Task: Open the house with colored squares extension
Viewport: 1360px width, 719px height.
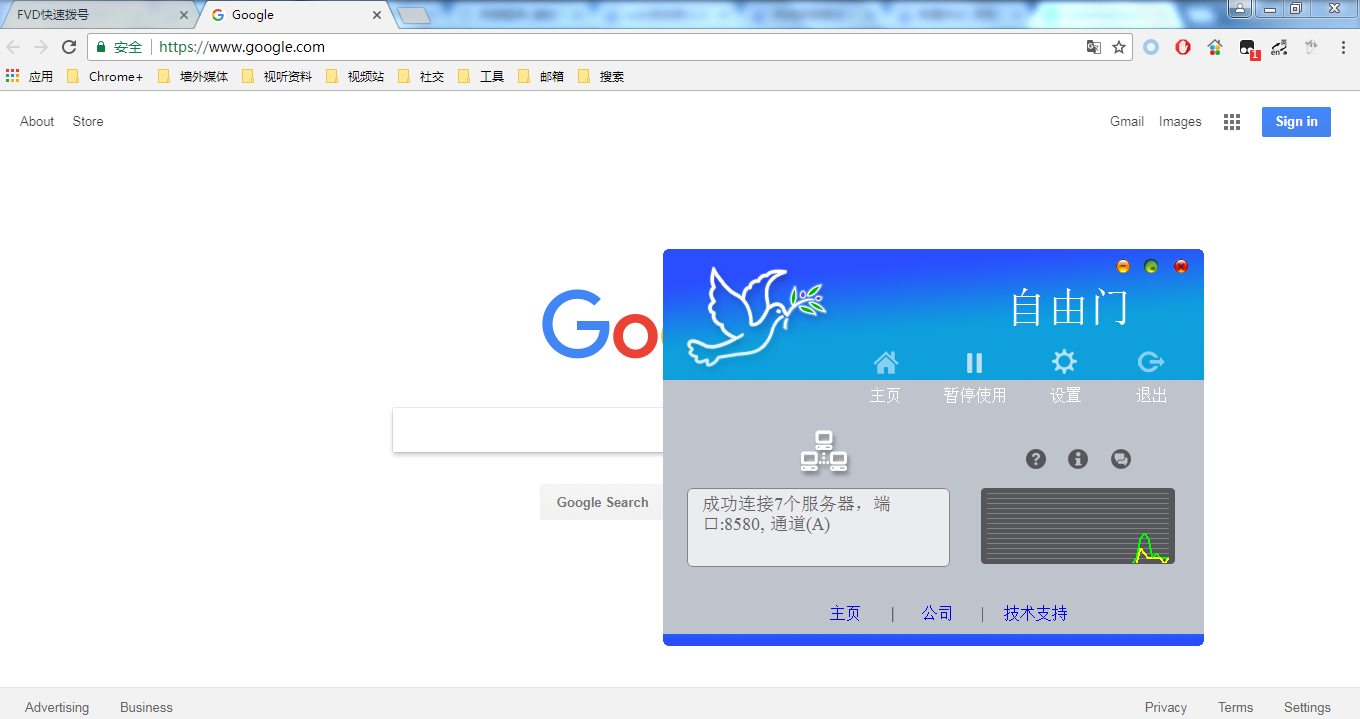Action: pos(1215,47)
